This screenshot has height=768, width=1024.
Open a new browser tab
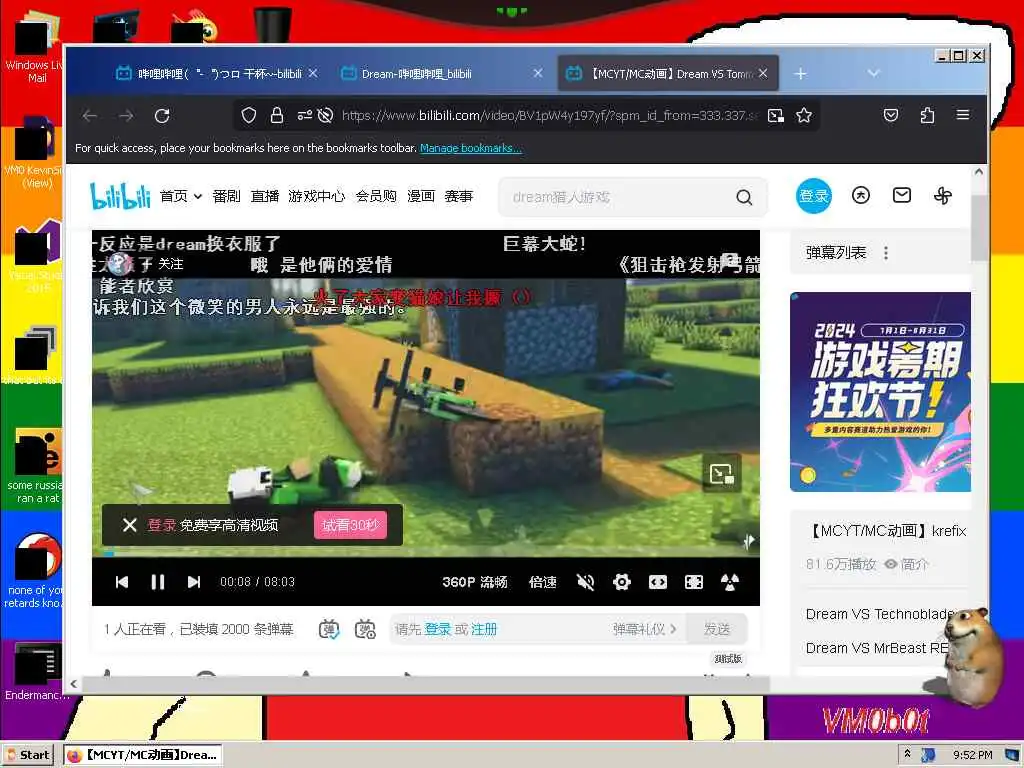point(801,74)
